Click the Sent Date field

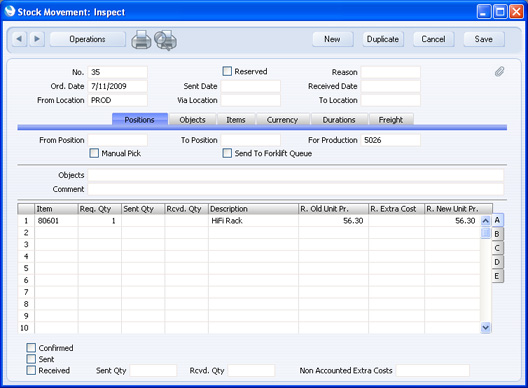[x=251, y=86]
